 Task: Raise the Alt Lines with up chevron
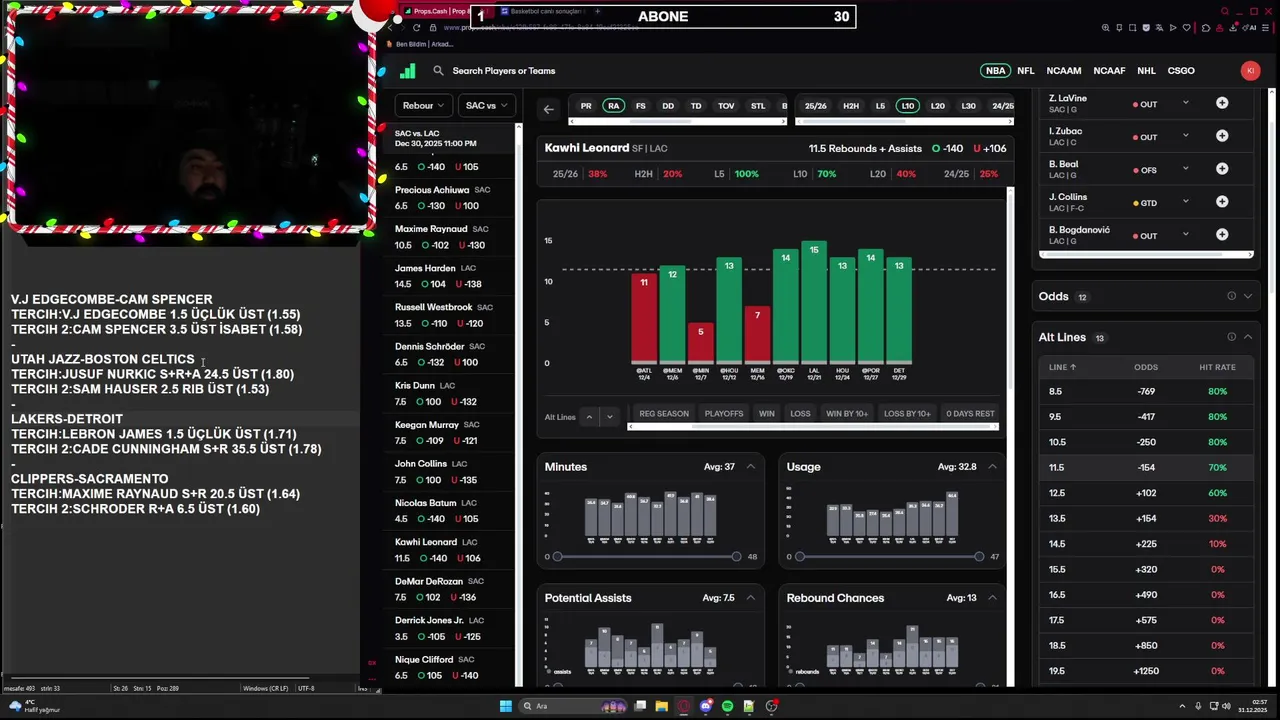[589, 417]
